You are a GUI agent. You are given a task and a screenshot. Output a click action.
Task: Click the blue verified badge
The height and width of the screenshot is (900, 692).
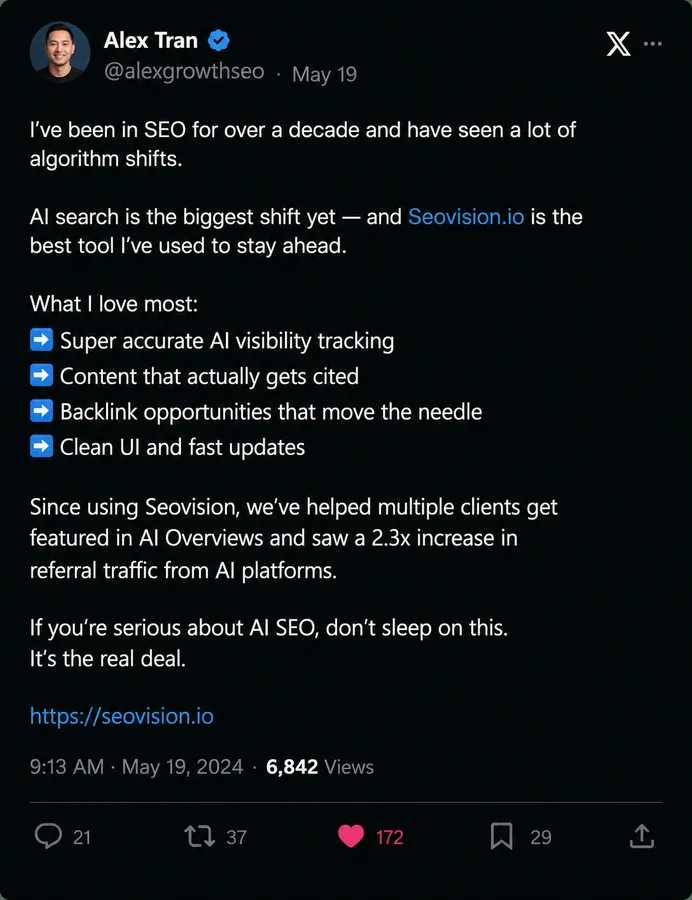219,41
